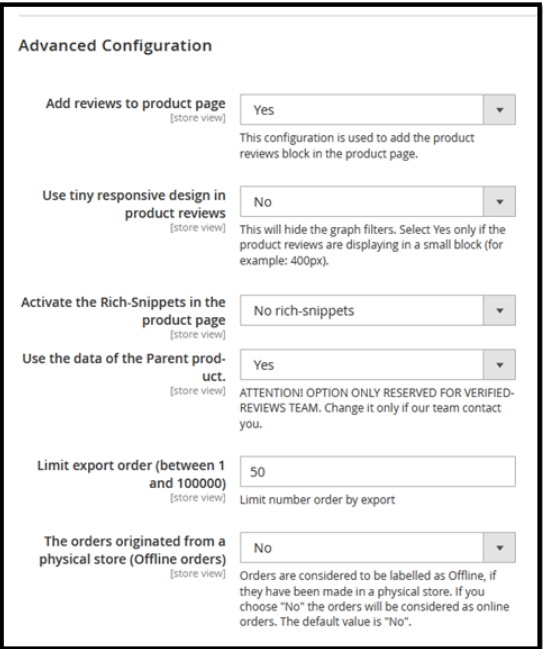Click the Advanced Configuration section heading
The image size is (543, 649).
point(115,46)
